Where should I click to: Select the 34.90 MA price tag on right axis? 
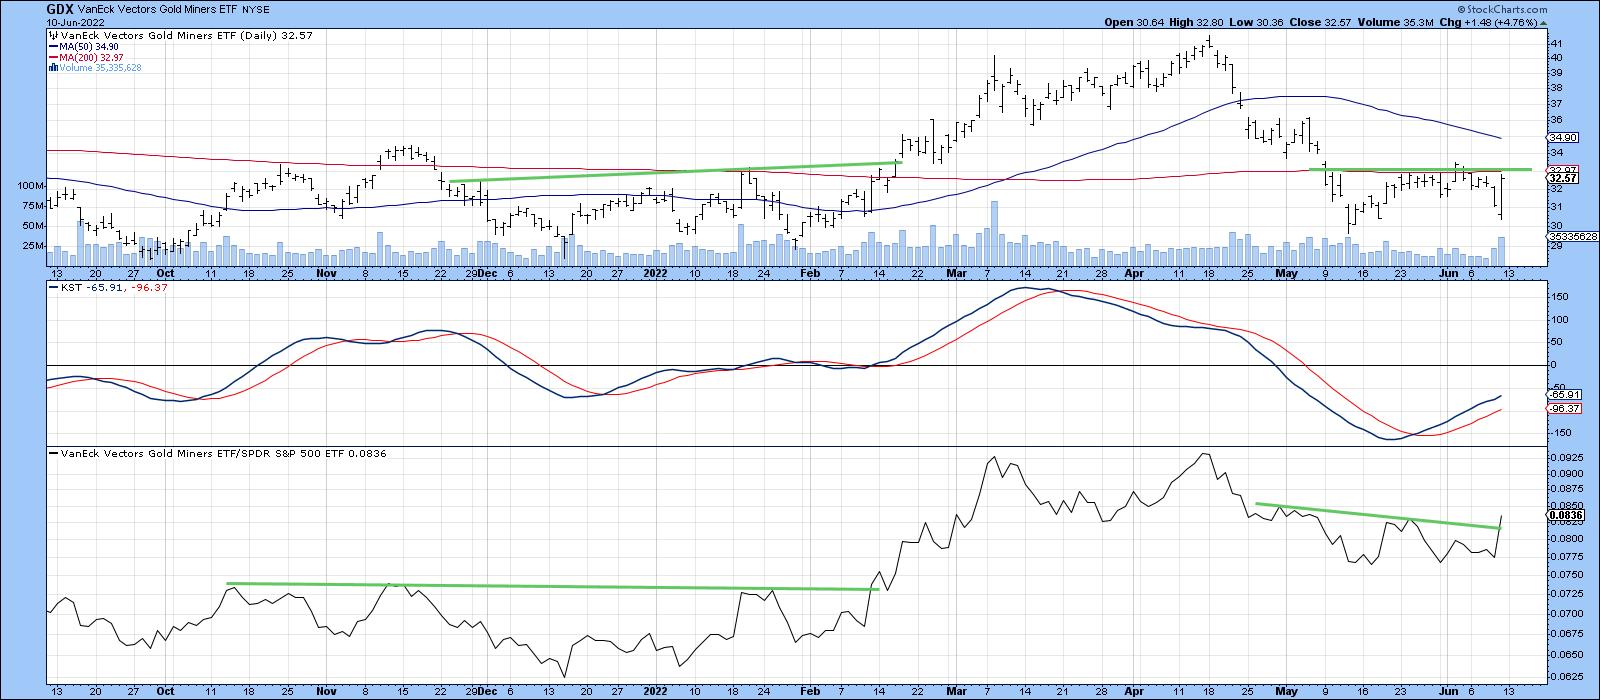(1562, 138)
